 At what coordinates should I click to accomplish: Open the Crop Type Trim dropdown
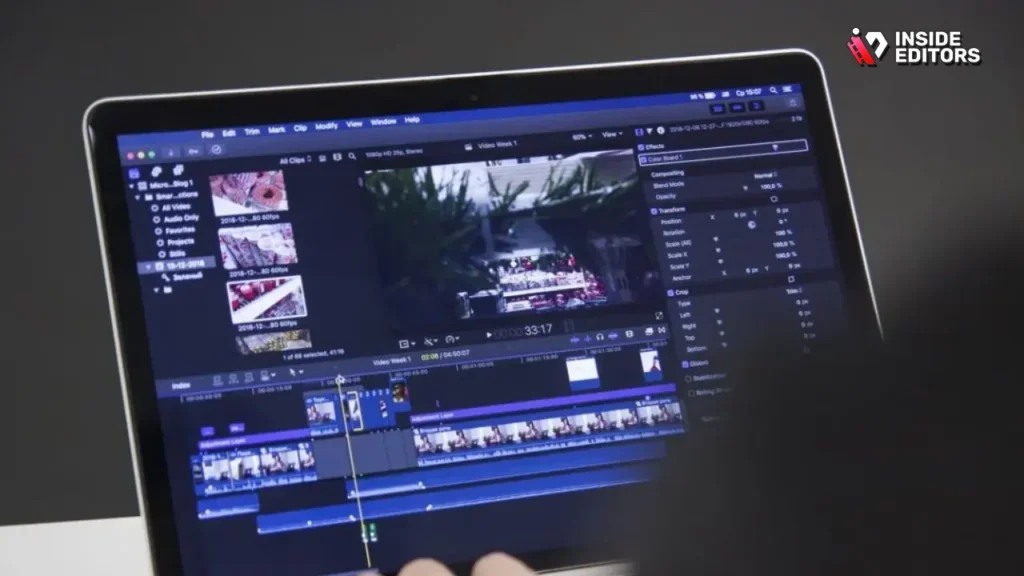(x=793, y=291)
